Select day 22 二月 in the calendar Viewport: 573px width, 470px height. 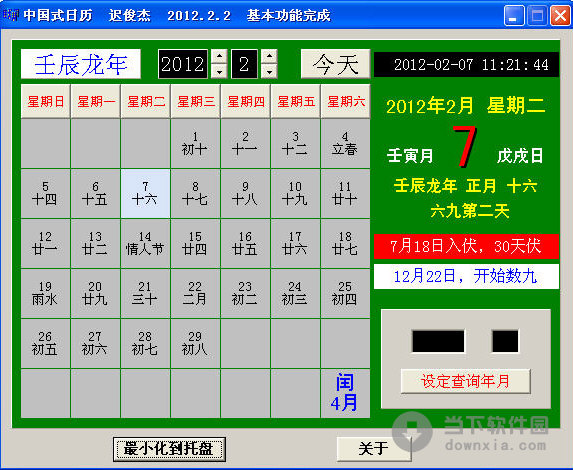point(196,294)
